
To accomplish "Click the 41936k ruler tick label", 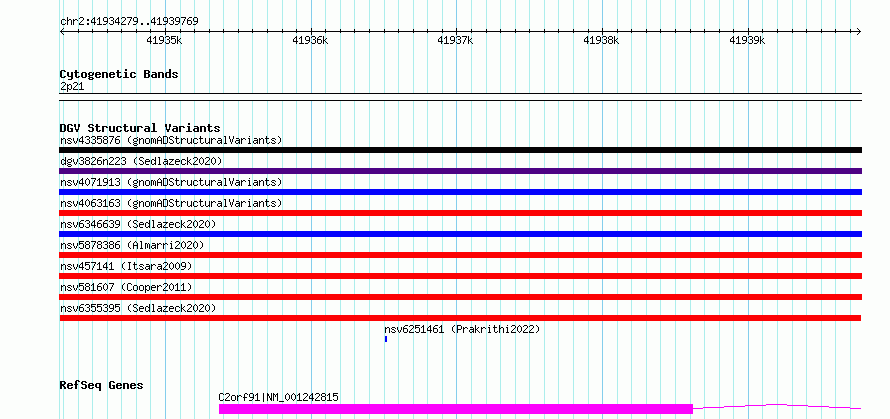I will point(310,40).
